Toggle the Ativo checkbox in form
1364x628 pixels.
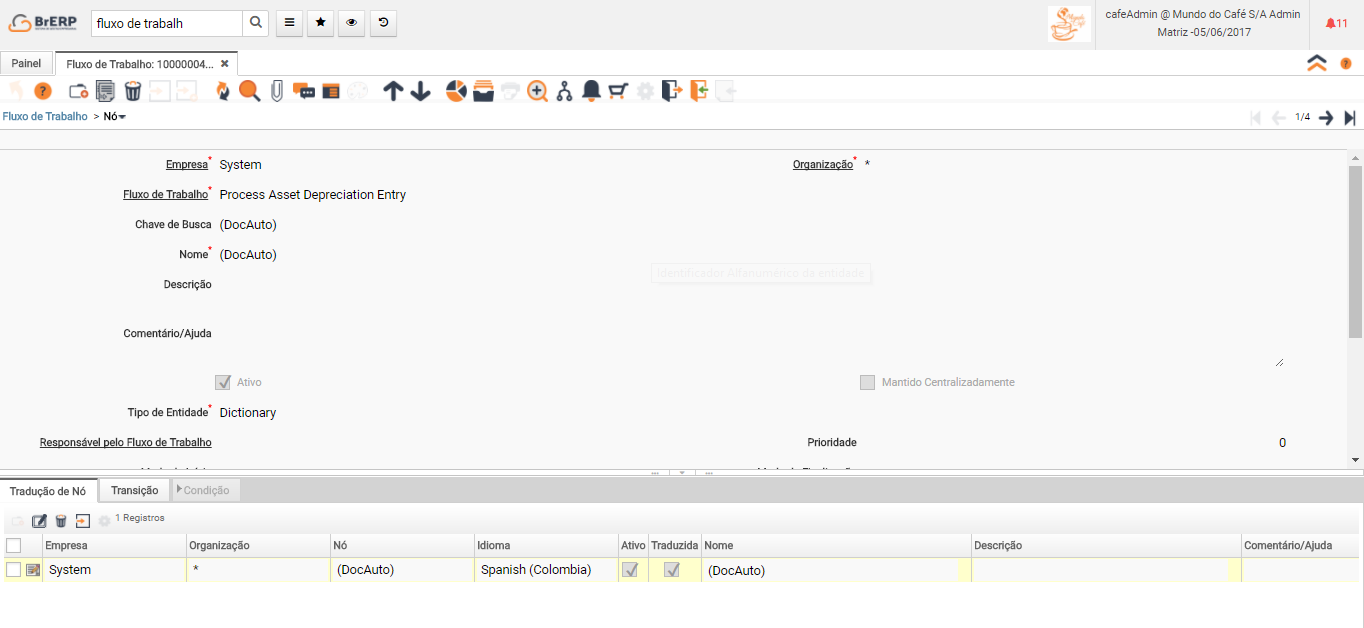[223, 382]
